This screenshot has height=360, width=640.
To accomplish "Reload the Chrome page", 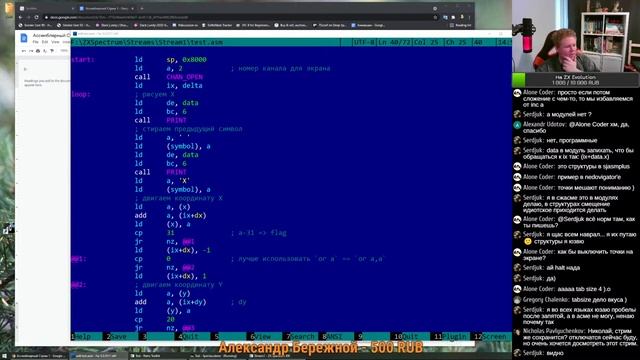I will pyautogui.click(x=36, y=17).
